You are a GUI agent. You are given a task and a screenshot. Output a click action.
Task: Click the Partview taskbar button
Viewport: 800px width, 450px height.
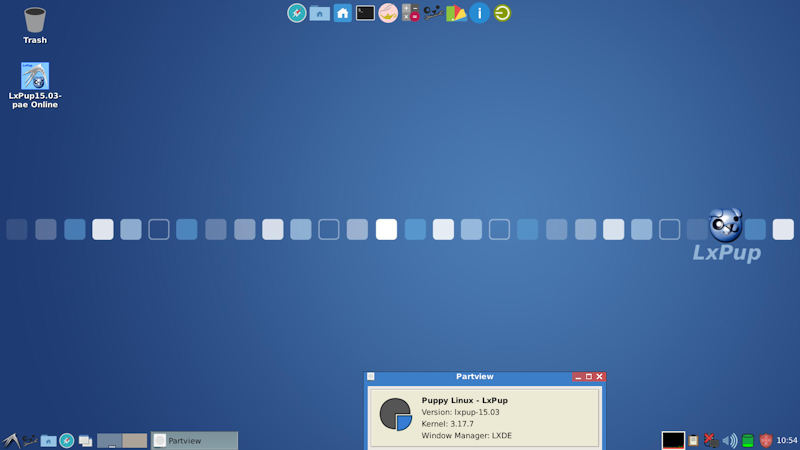[x=194, y=441]
